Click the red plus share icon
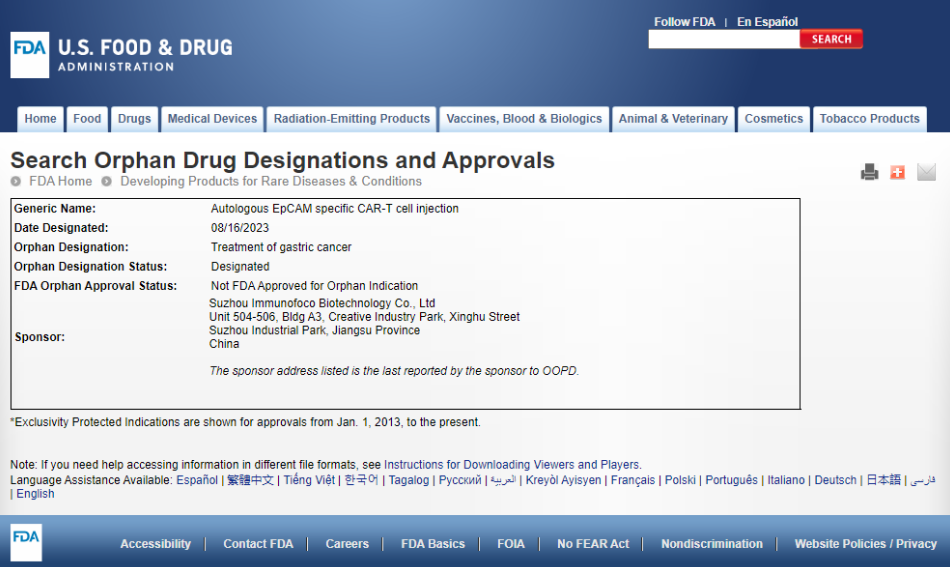Screen dimensions: 950x567 point(897,172)
